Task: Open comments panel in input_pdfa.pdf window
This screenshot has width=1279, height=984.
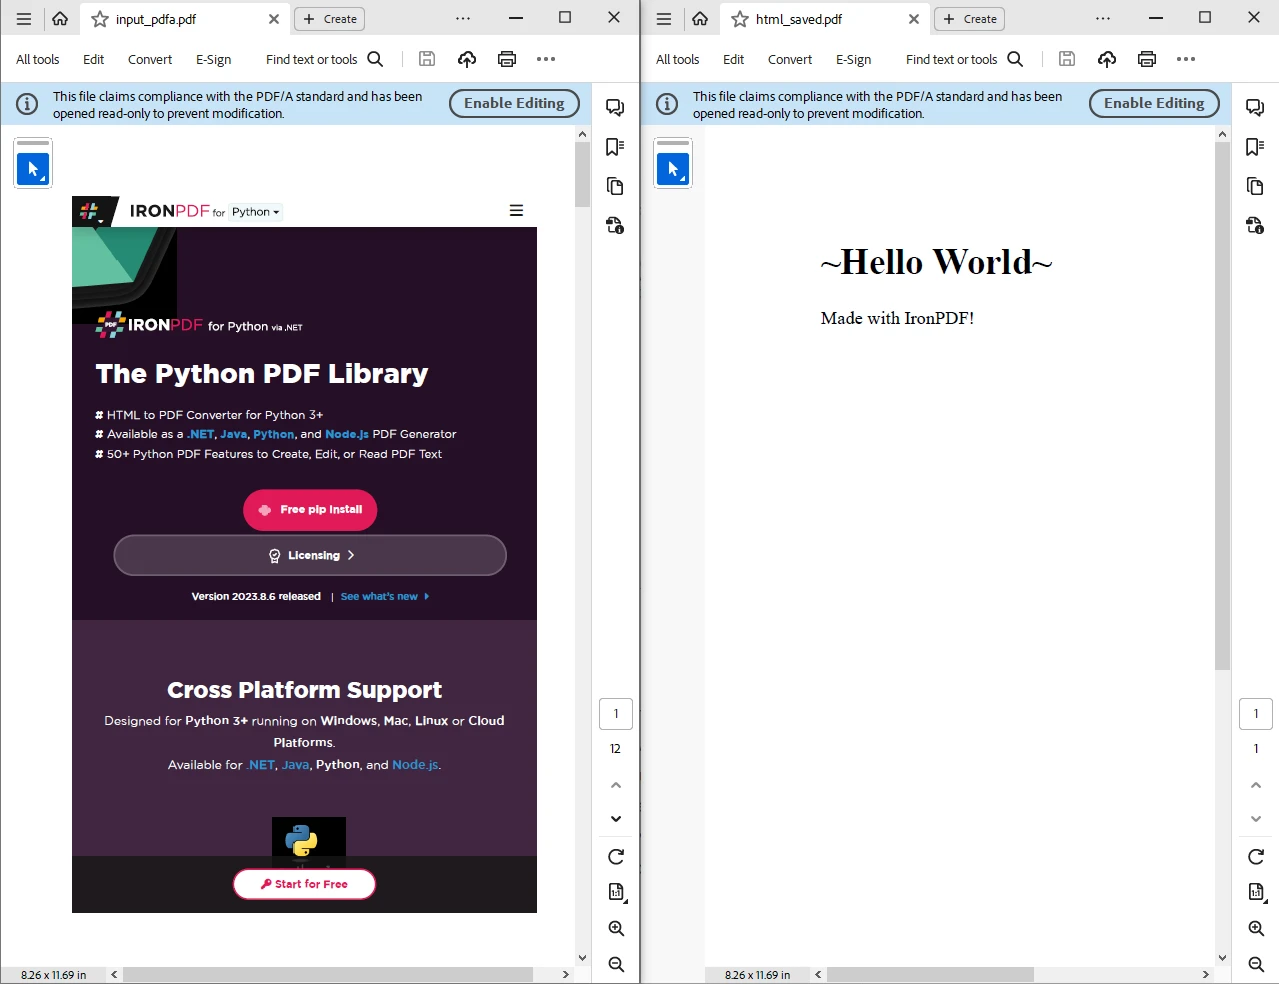Action: (x=615, y=107)
